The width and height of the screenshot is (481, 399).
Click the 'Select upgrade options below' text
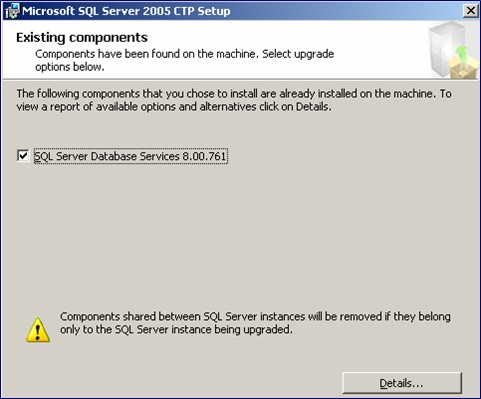point(185,60)
